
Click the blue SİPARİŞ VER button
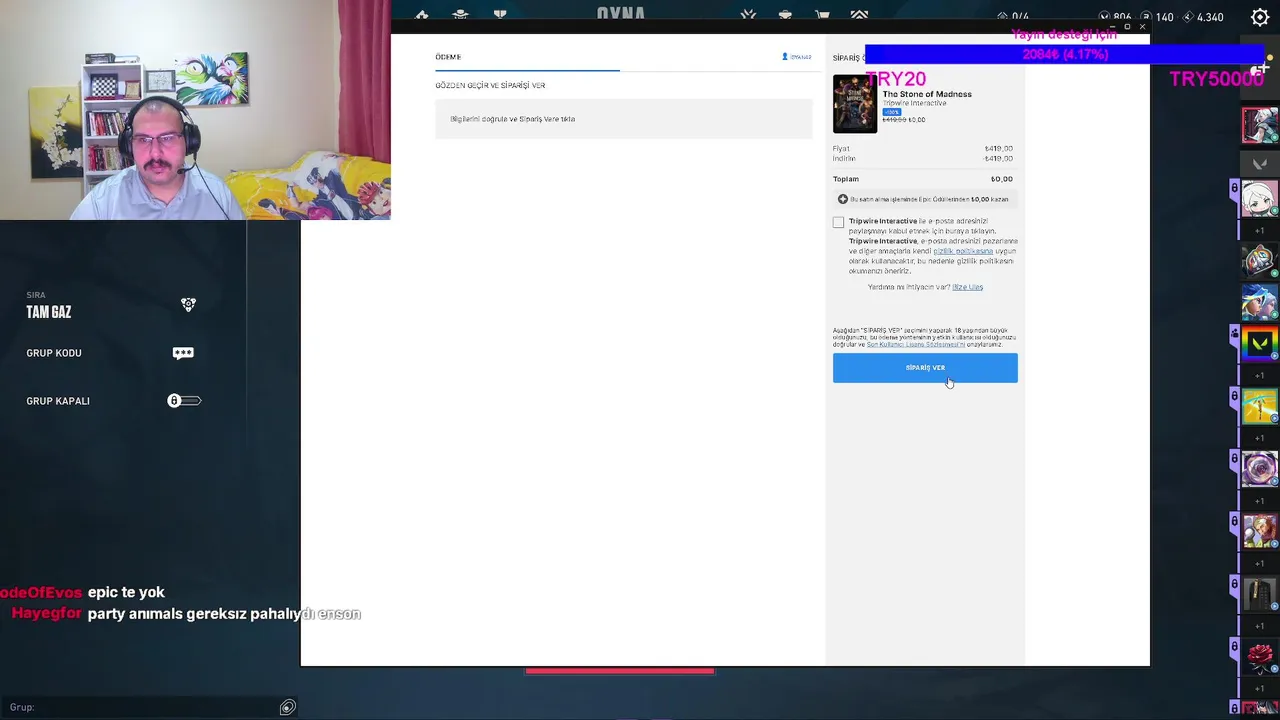925,368
